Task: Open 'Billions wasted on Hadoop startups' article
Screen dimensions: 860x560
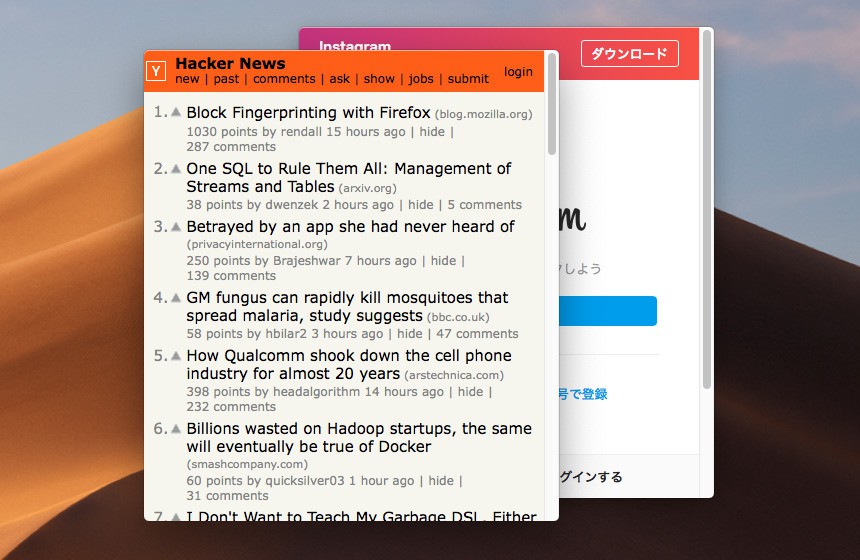Action: pos(359,438)
